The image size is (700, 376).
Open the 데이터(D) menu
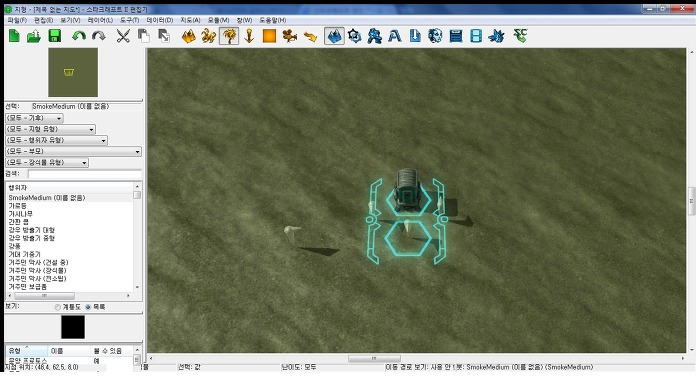(x=159, y=20)
